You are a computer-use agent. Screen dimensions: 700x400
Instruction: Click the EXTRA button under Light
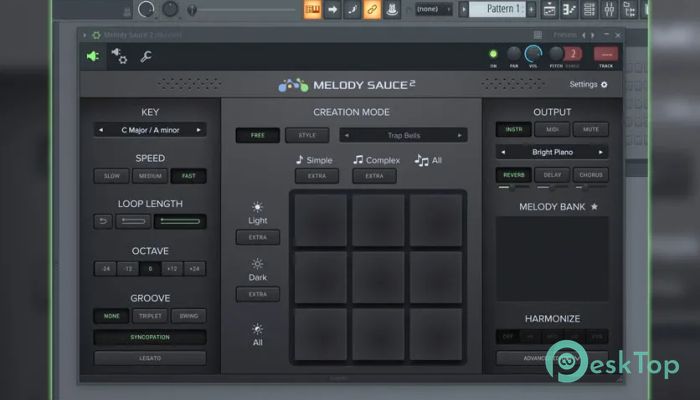(x=258, y=237)
